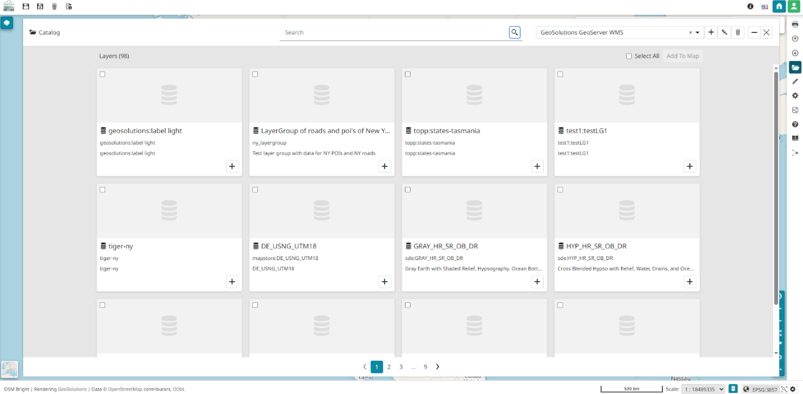Image resolution: width=803 pixels, height=394 pixels.
Task: Select current catalog page 1
Action: [377, 367]
